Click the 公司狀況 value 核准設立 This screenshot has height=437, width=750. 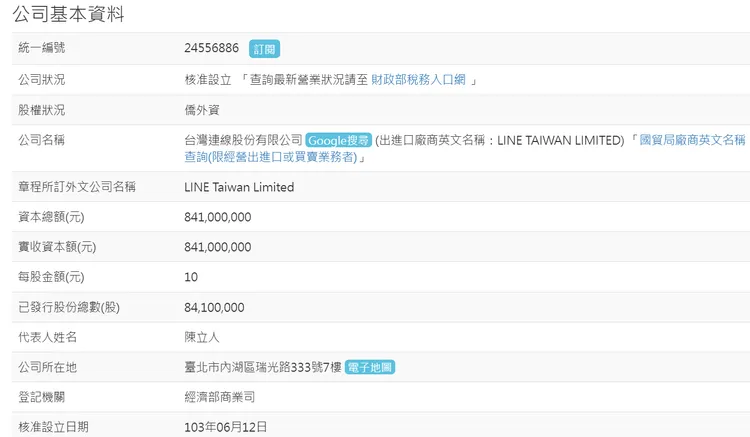(x=208, y=79)
